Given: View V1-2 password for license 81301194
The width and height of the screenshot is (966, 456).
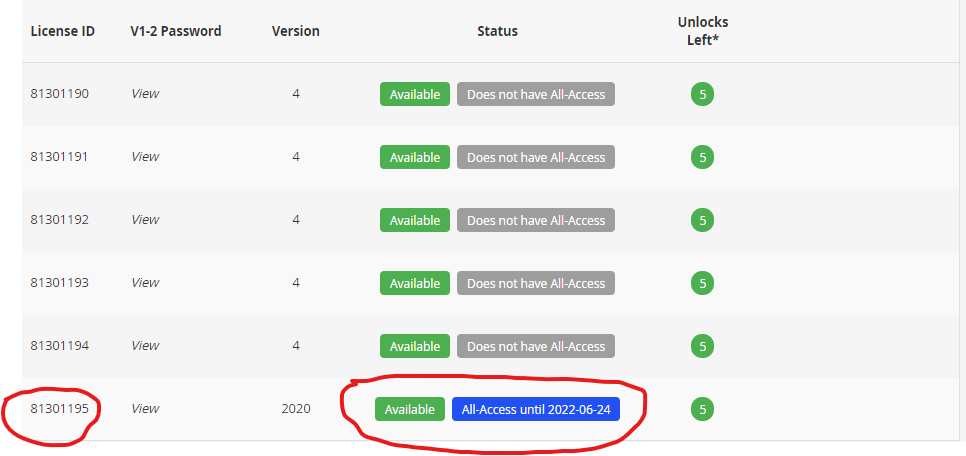Looking at the screenshot, I should pos(145,346).
